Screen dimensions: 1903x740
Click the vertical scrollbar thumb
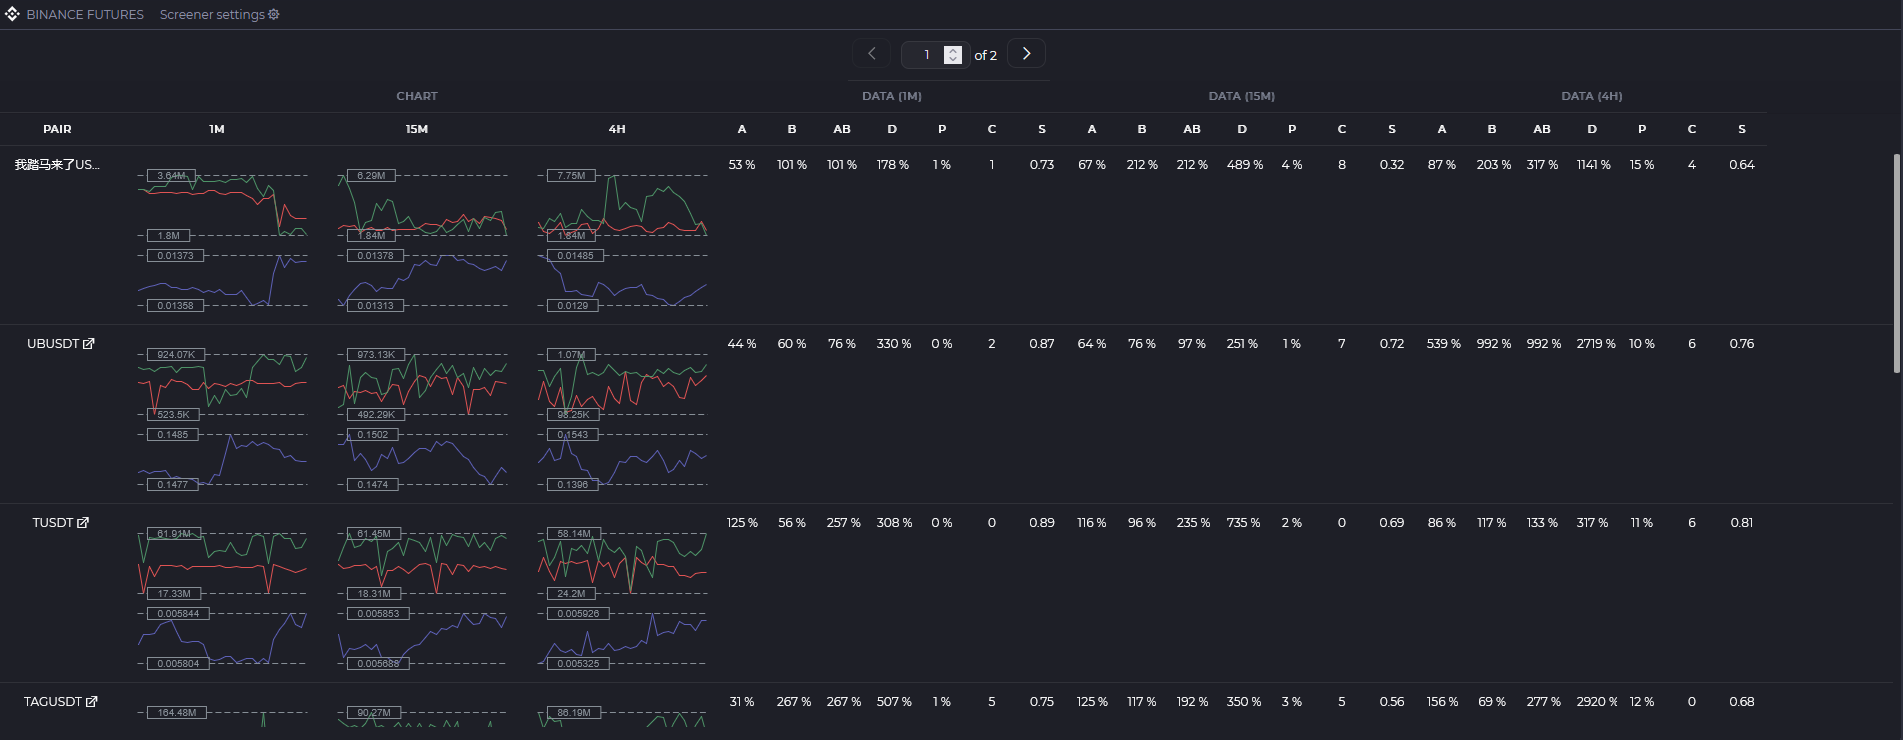click(1896, 263)
